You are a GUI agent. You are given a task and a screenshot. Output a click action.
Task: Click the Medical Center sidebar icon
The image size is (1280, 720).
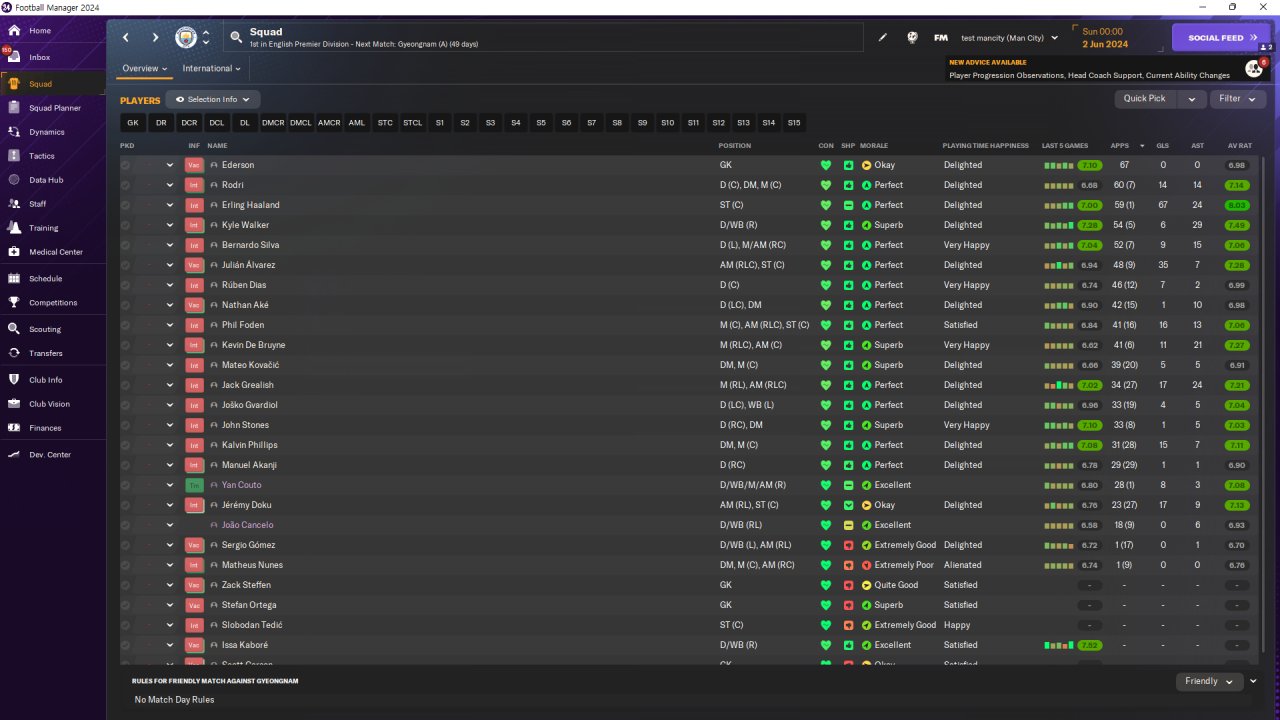tap(14, 252)
